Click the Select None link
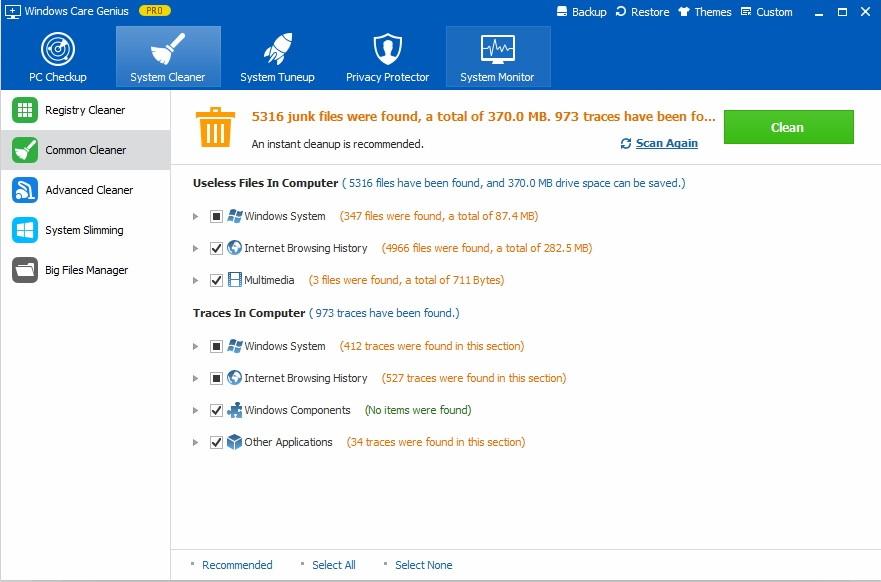 [x=424, y=565]
